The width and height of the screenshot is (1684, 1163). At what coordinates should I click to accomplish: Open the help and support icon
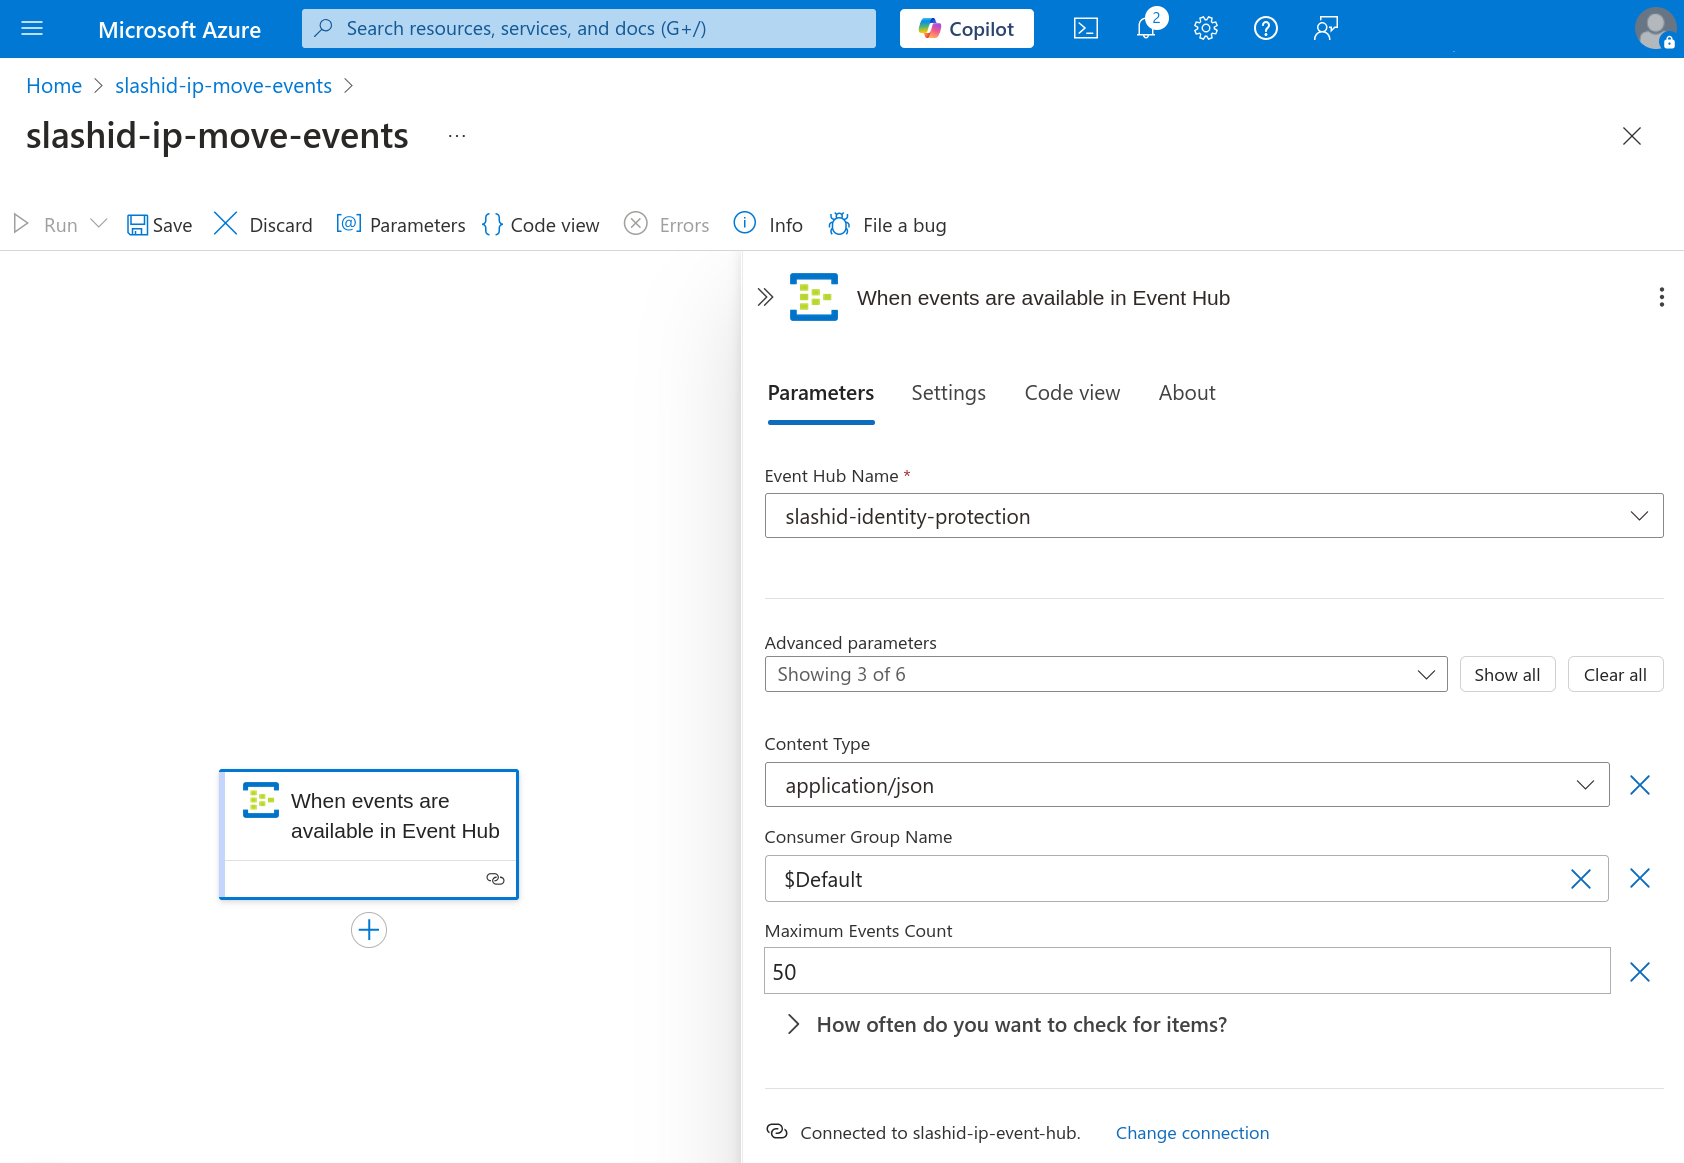coord(1266,29)
